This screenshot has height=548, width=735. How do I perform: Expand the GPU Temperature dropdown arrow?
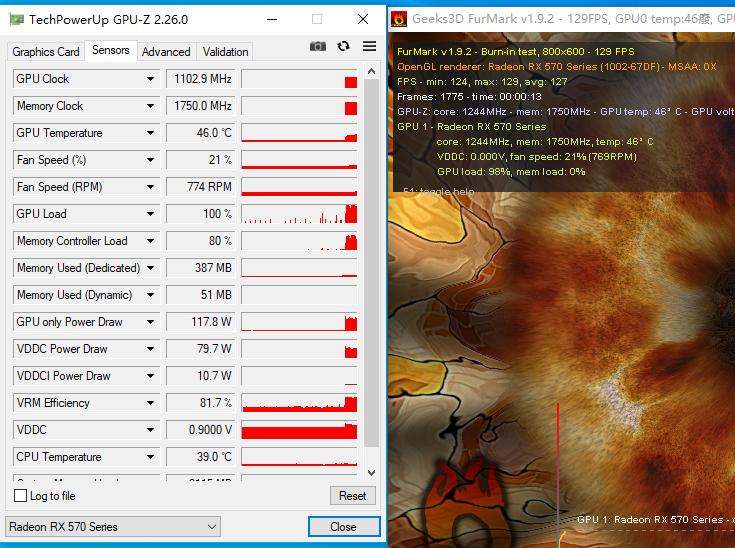pos(150,133)
